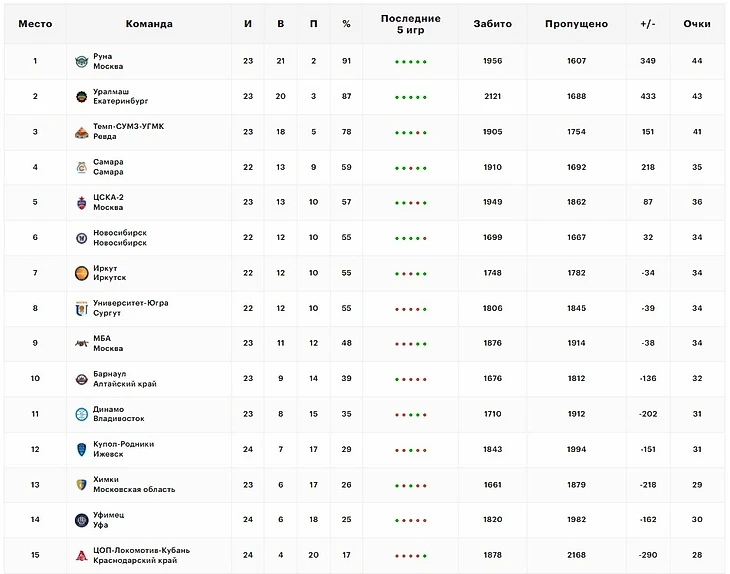The height and width of the screenshot is (574, 730).
Task: Click the Уралмаш Екатеринбург team logo
Action: coord(81,97)
